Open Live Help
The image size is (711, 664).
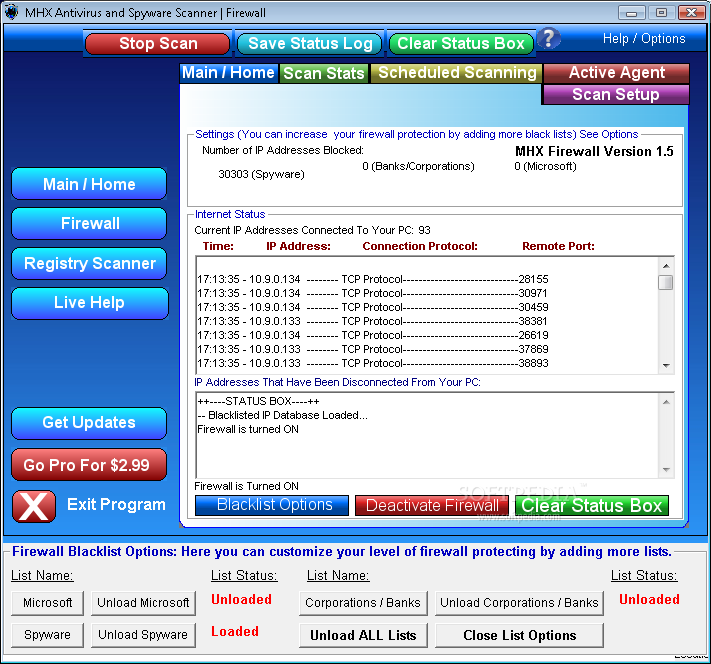[x=90, y=303]
